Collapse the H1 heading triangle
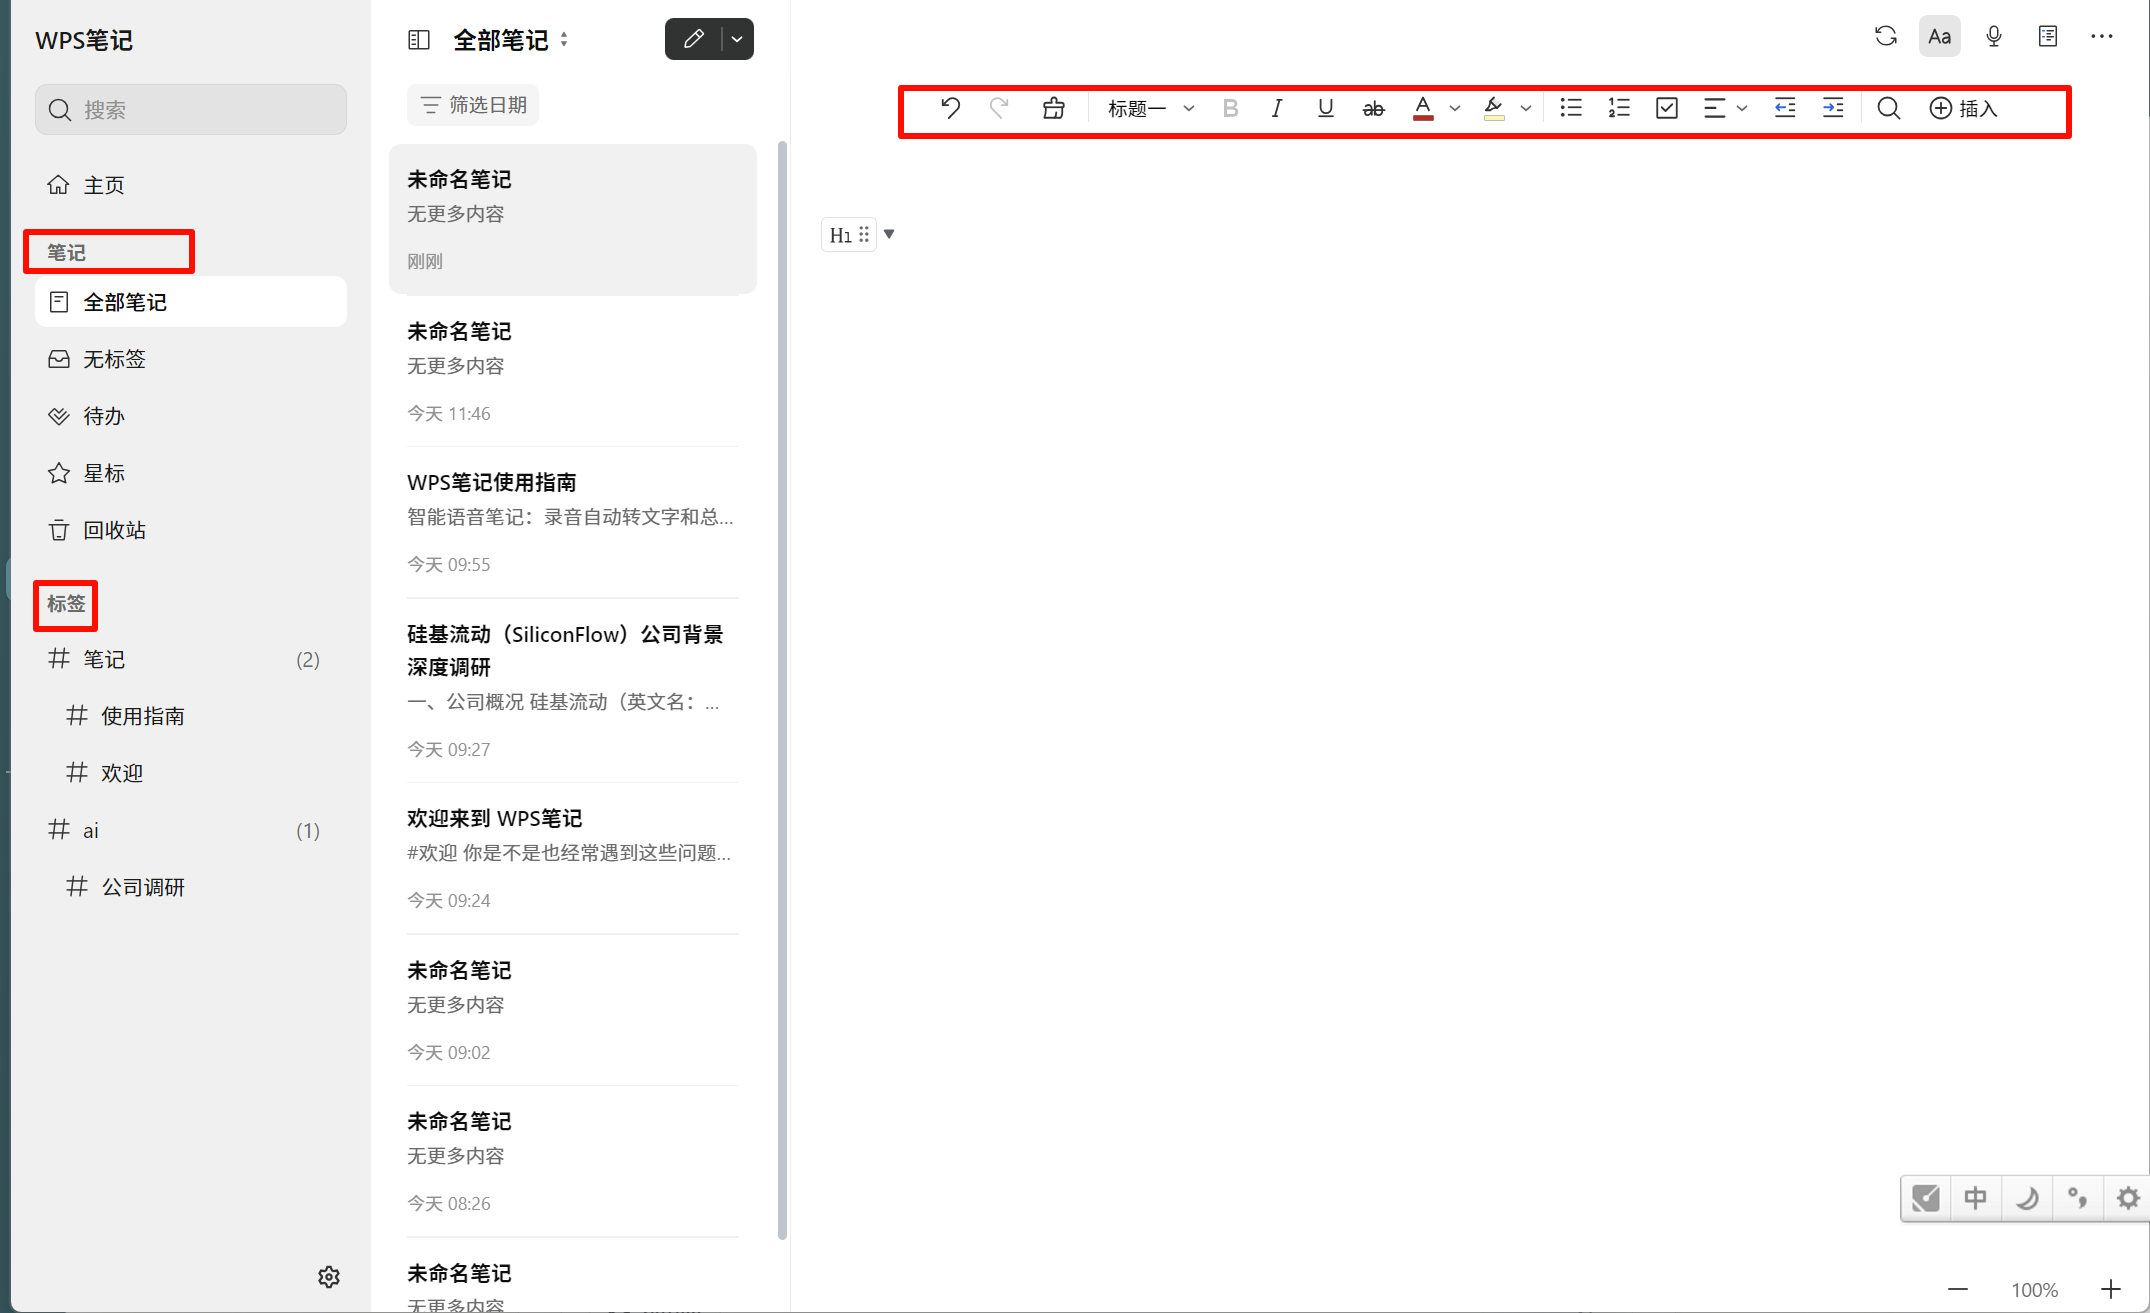 point(889,234)
